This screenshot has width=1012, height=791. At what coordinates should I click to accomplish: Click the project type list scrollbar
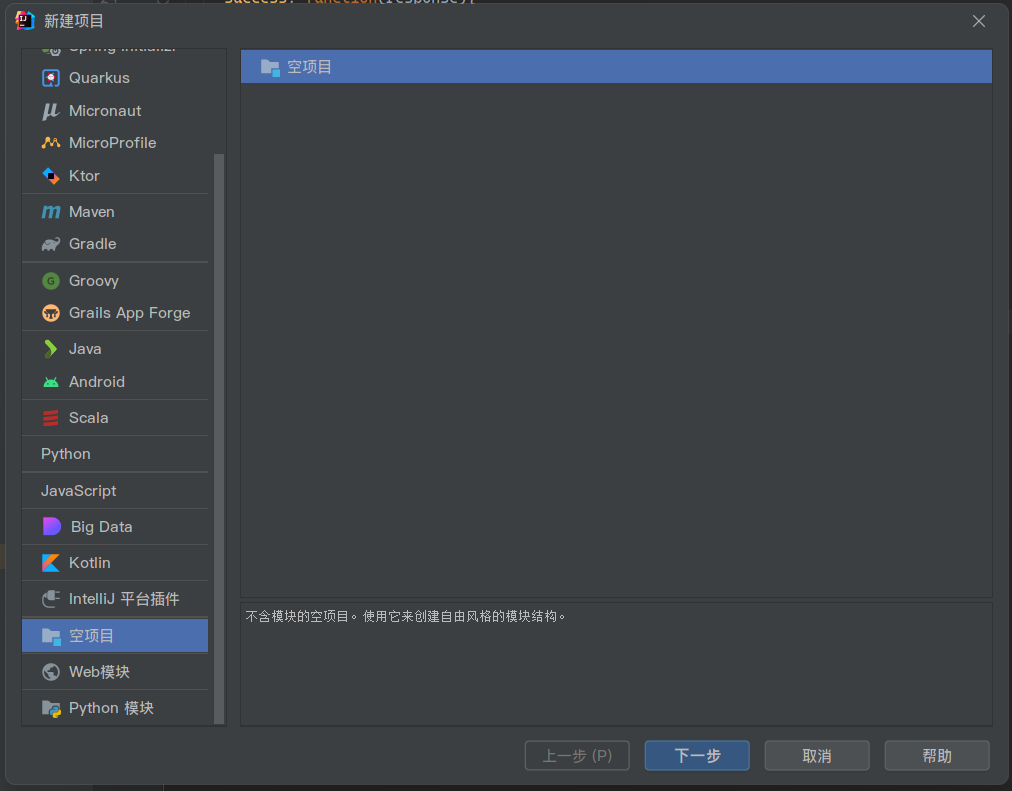click(219, 400)
